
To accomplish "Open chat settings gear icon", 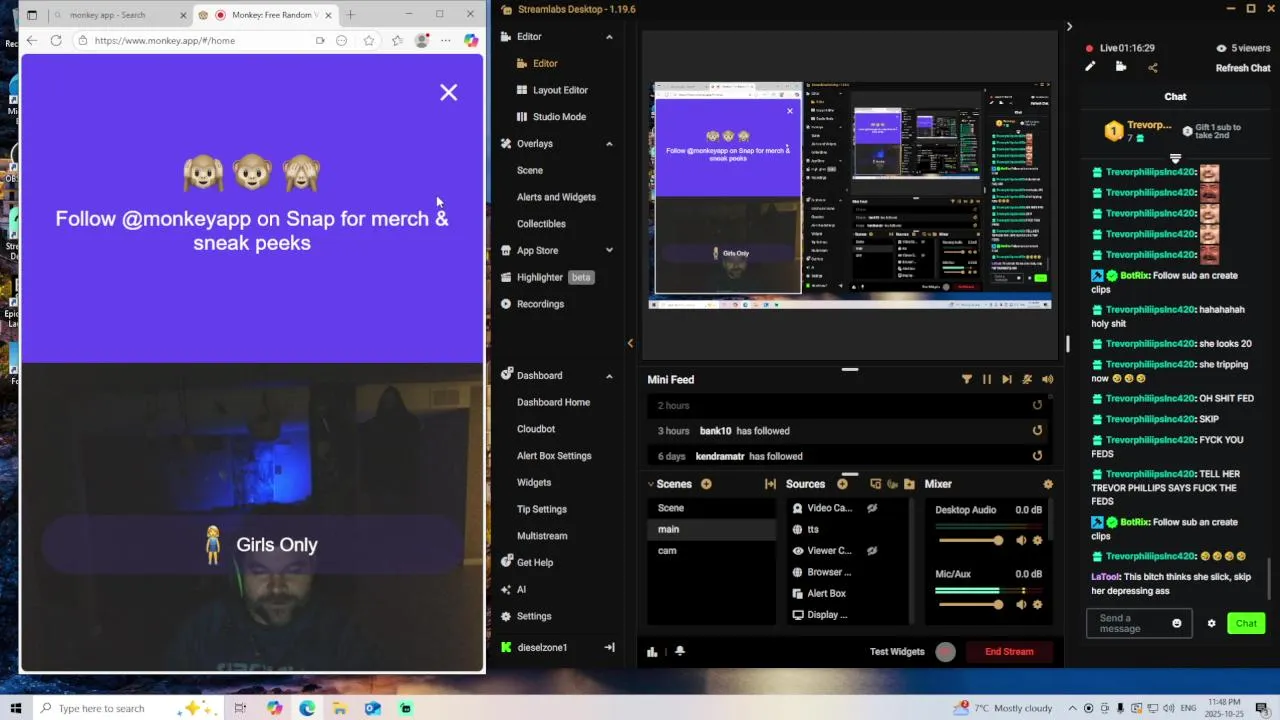I will tap(1211, 623).
